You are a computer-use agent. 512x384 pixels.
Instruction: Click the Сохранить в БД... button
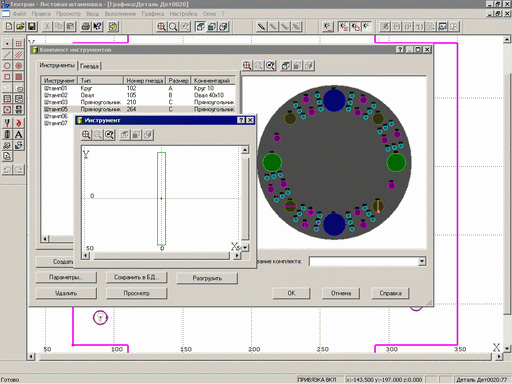(x=136, y=277)
